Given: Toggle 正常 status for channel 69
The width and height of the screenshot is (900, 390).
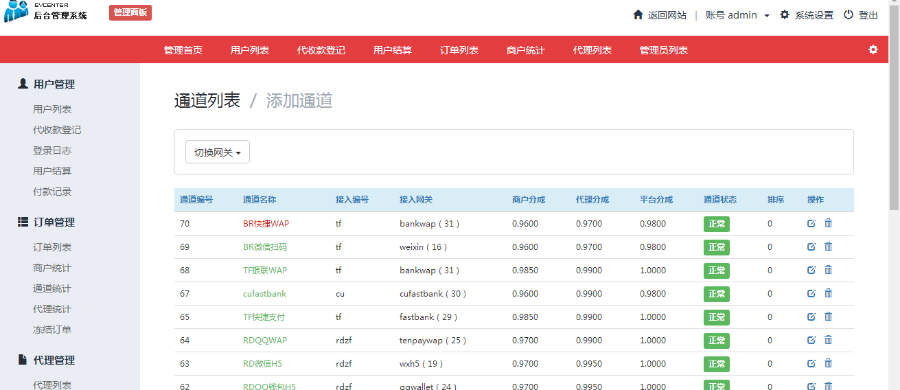Looking at the screenshot, I should pos(716,248).
